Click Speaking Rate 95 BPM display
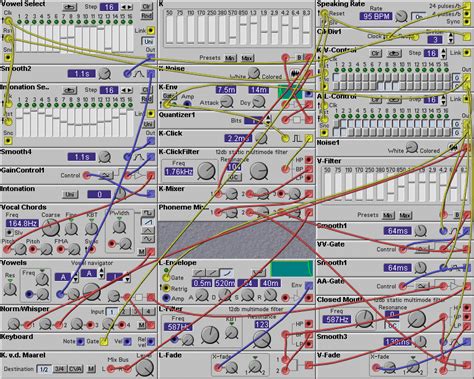474x379 pixels. 376,16
